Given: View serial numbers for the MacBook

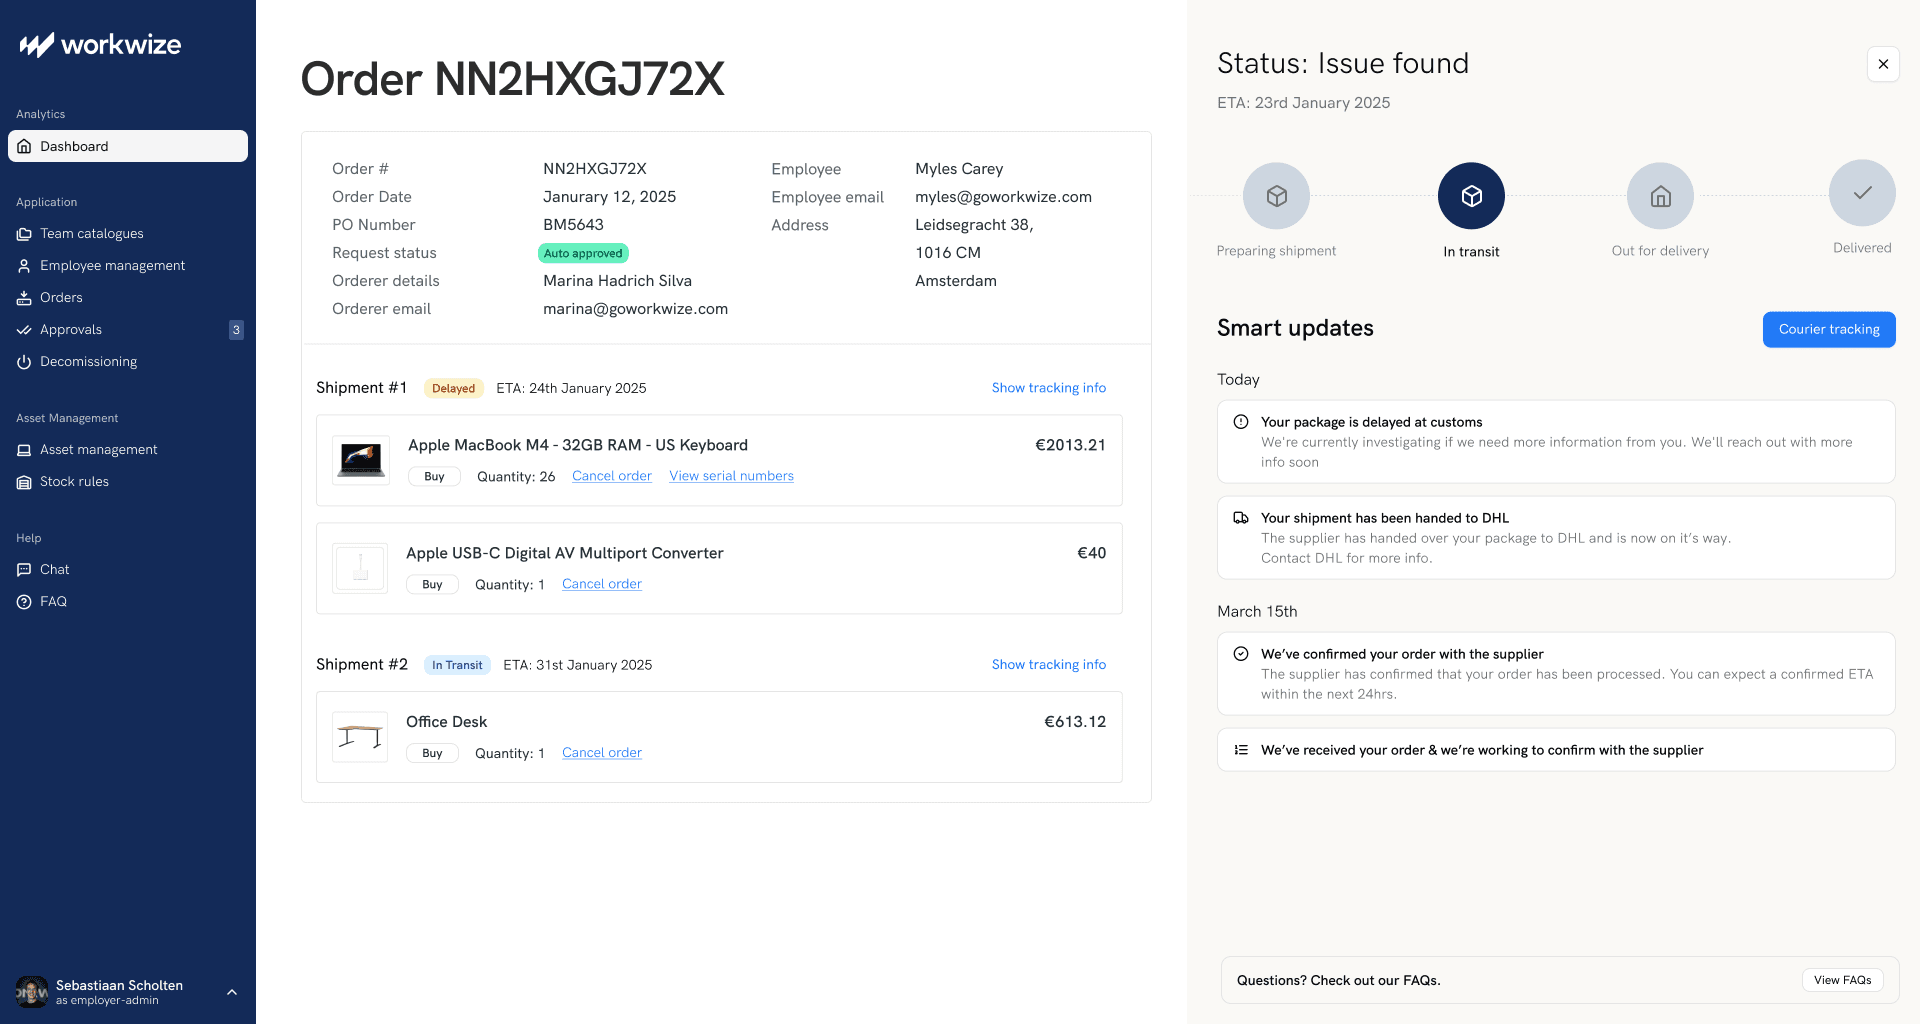Looking at the screenshot, I should point(732,476).
